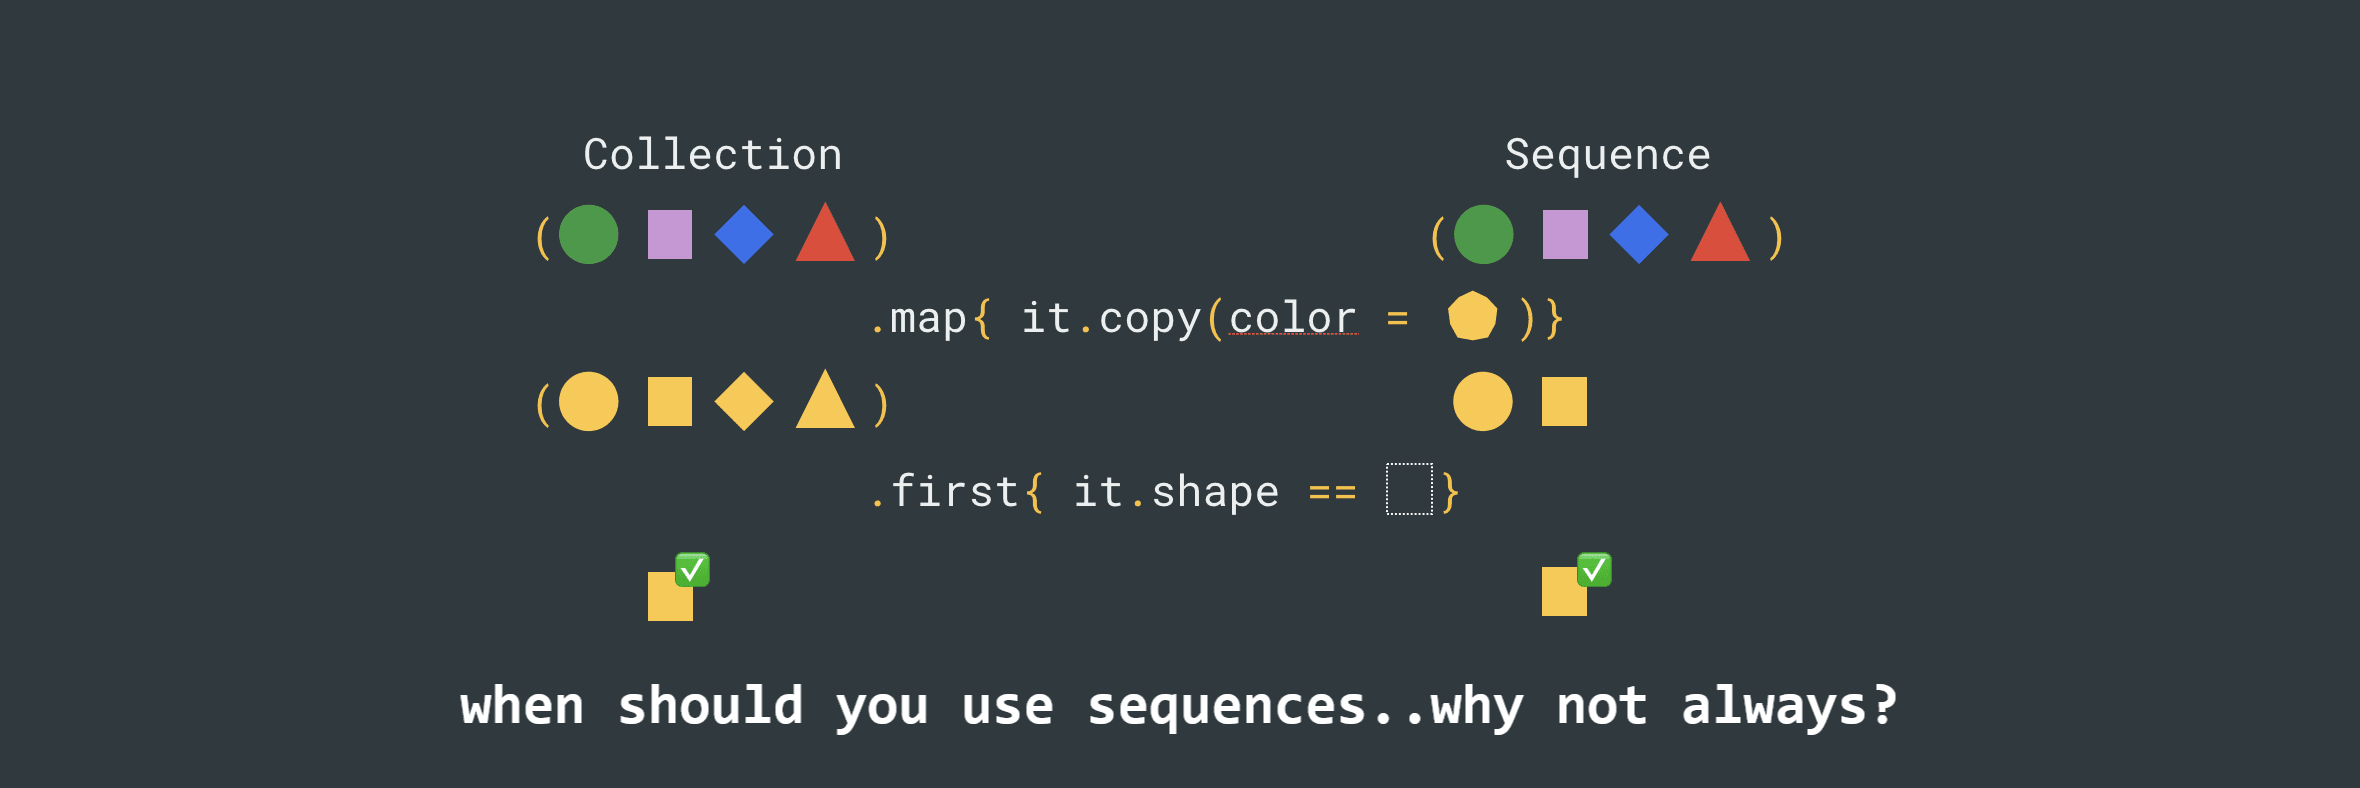Click the underlined word "color"

[1292, 318]
